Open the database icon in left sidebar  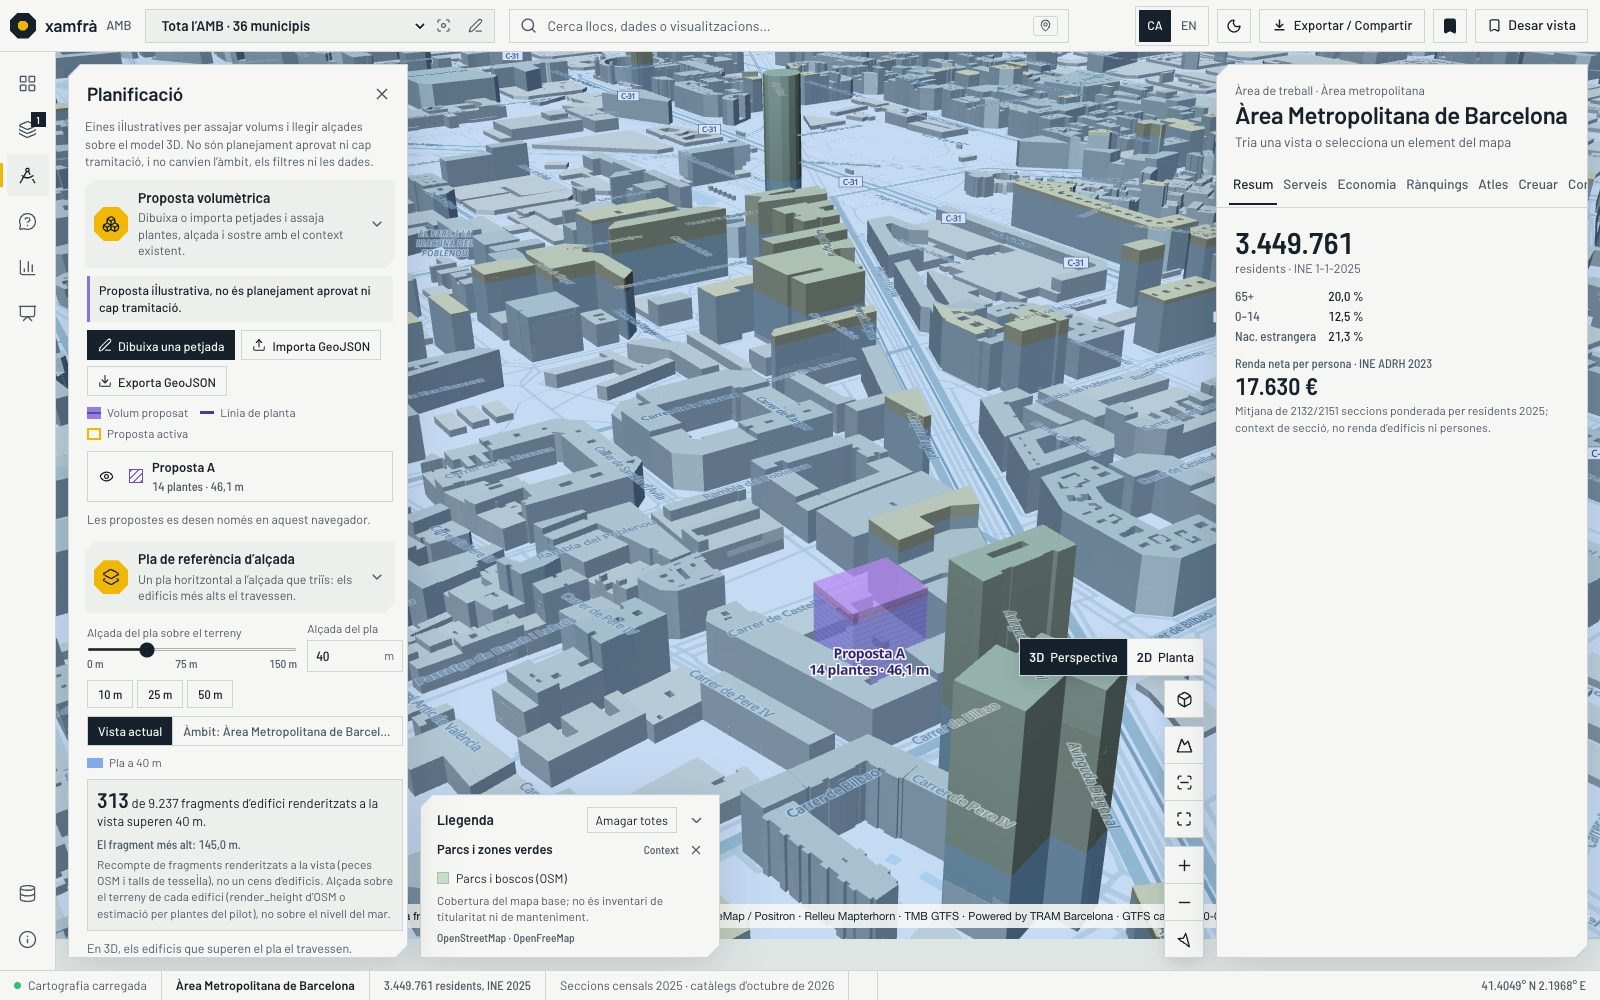coord(27,893)
